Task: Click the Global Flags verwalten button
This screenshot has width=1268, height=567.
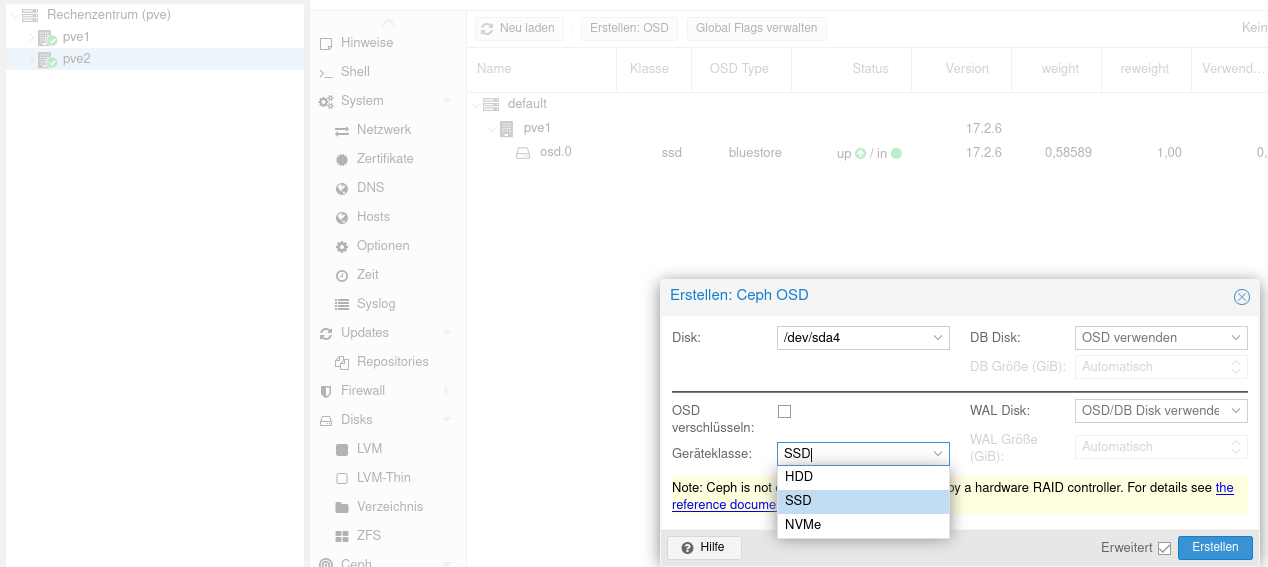Action: pos(756,29)
